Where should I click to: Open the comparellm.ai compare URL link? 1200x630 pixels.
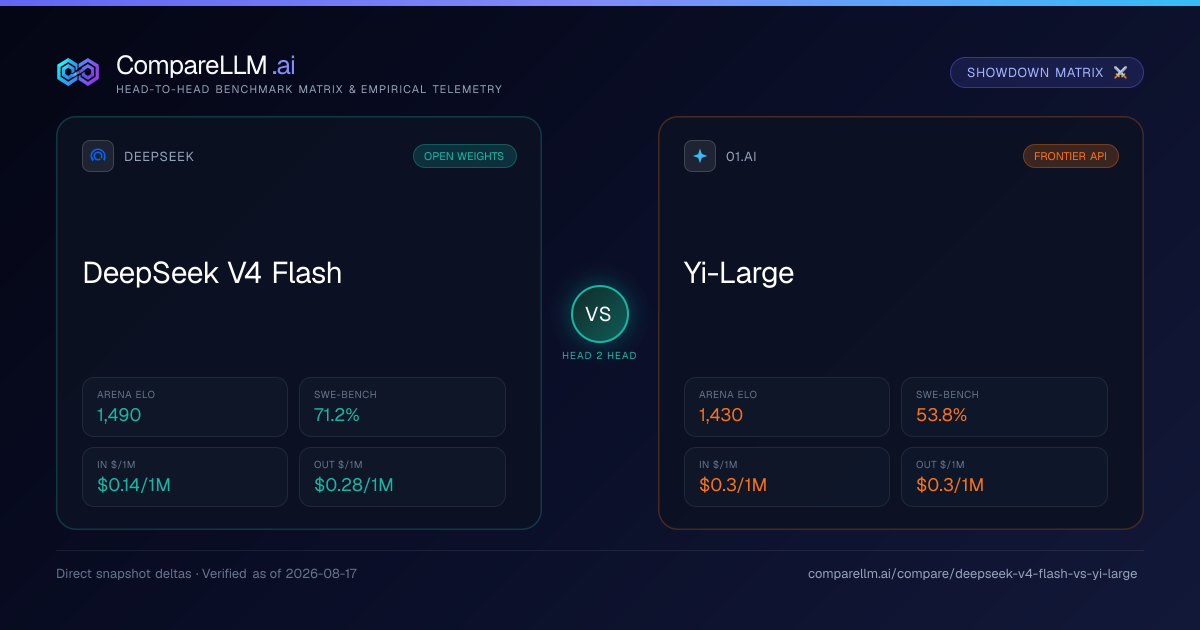coord(972,574)
